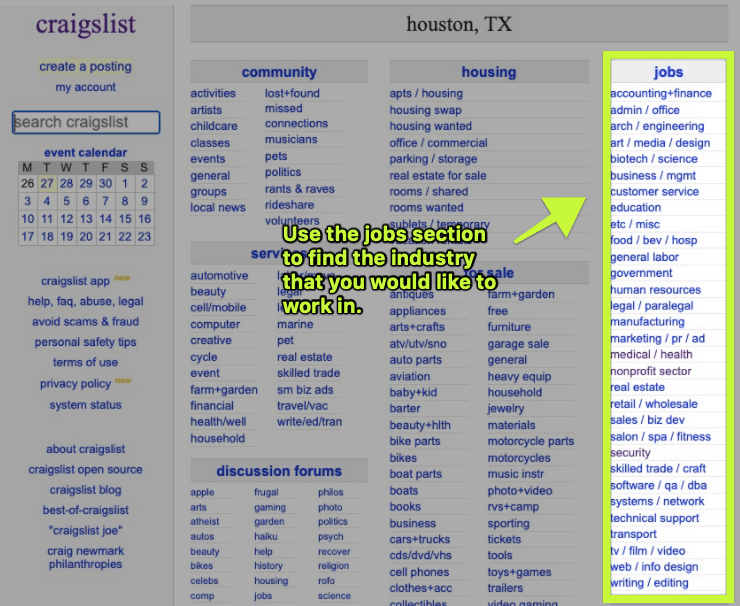Select calendar day 27
The image size is (740, 606).
47,183
